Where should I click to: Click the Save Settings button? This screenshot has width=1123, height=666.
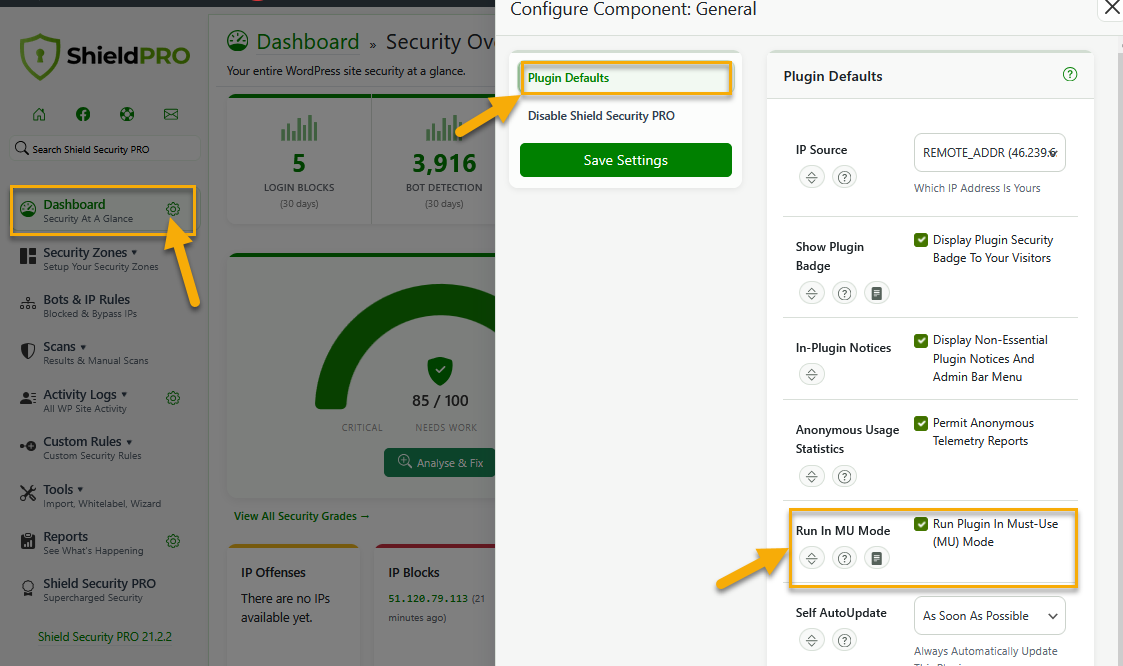[x=625, y=160]
